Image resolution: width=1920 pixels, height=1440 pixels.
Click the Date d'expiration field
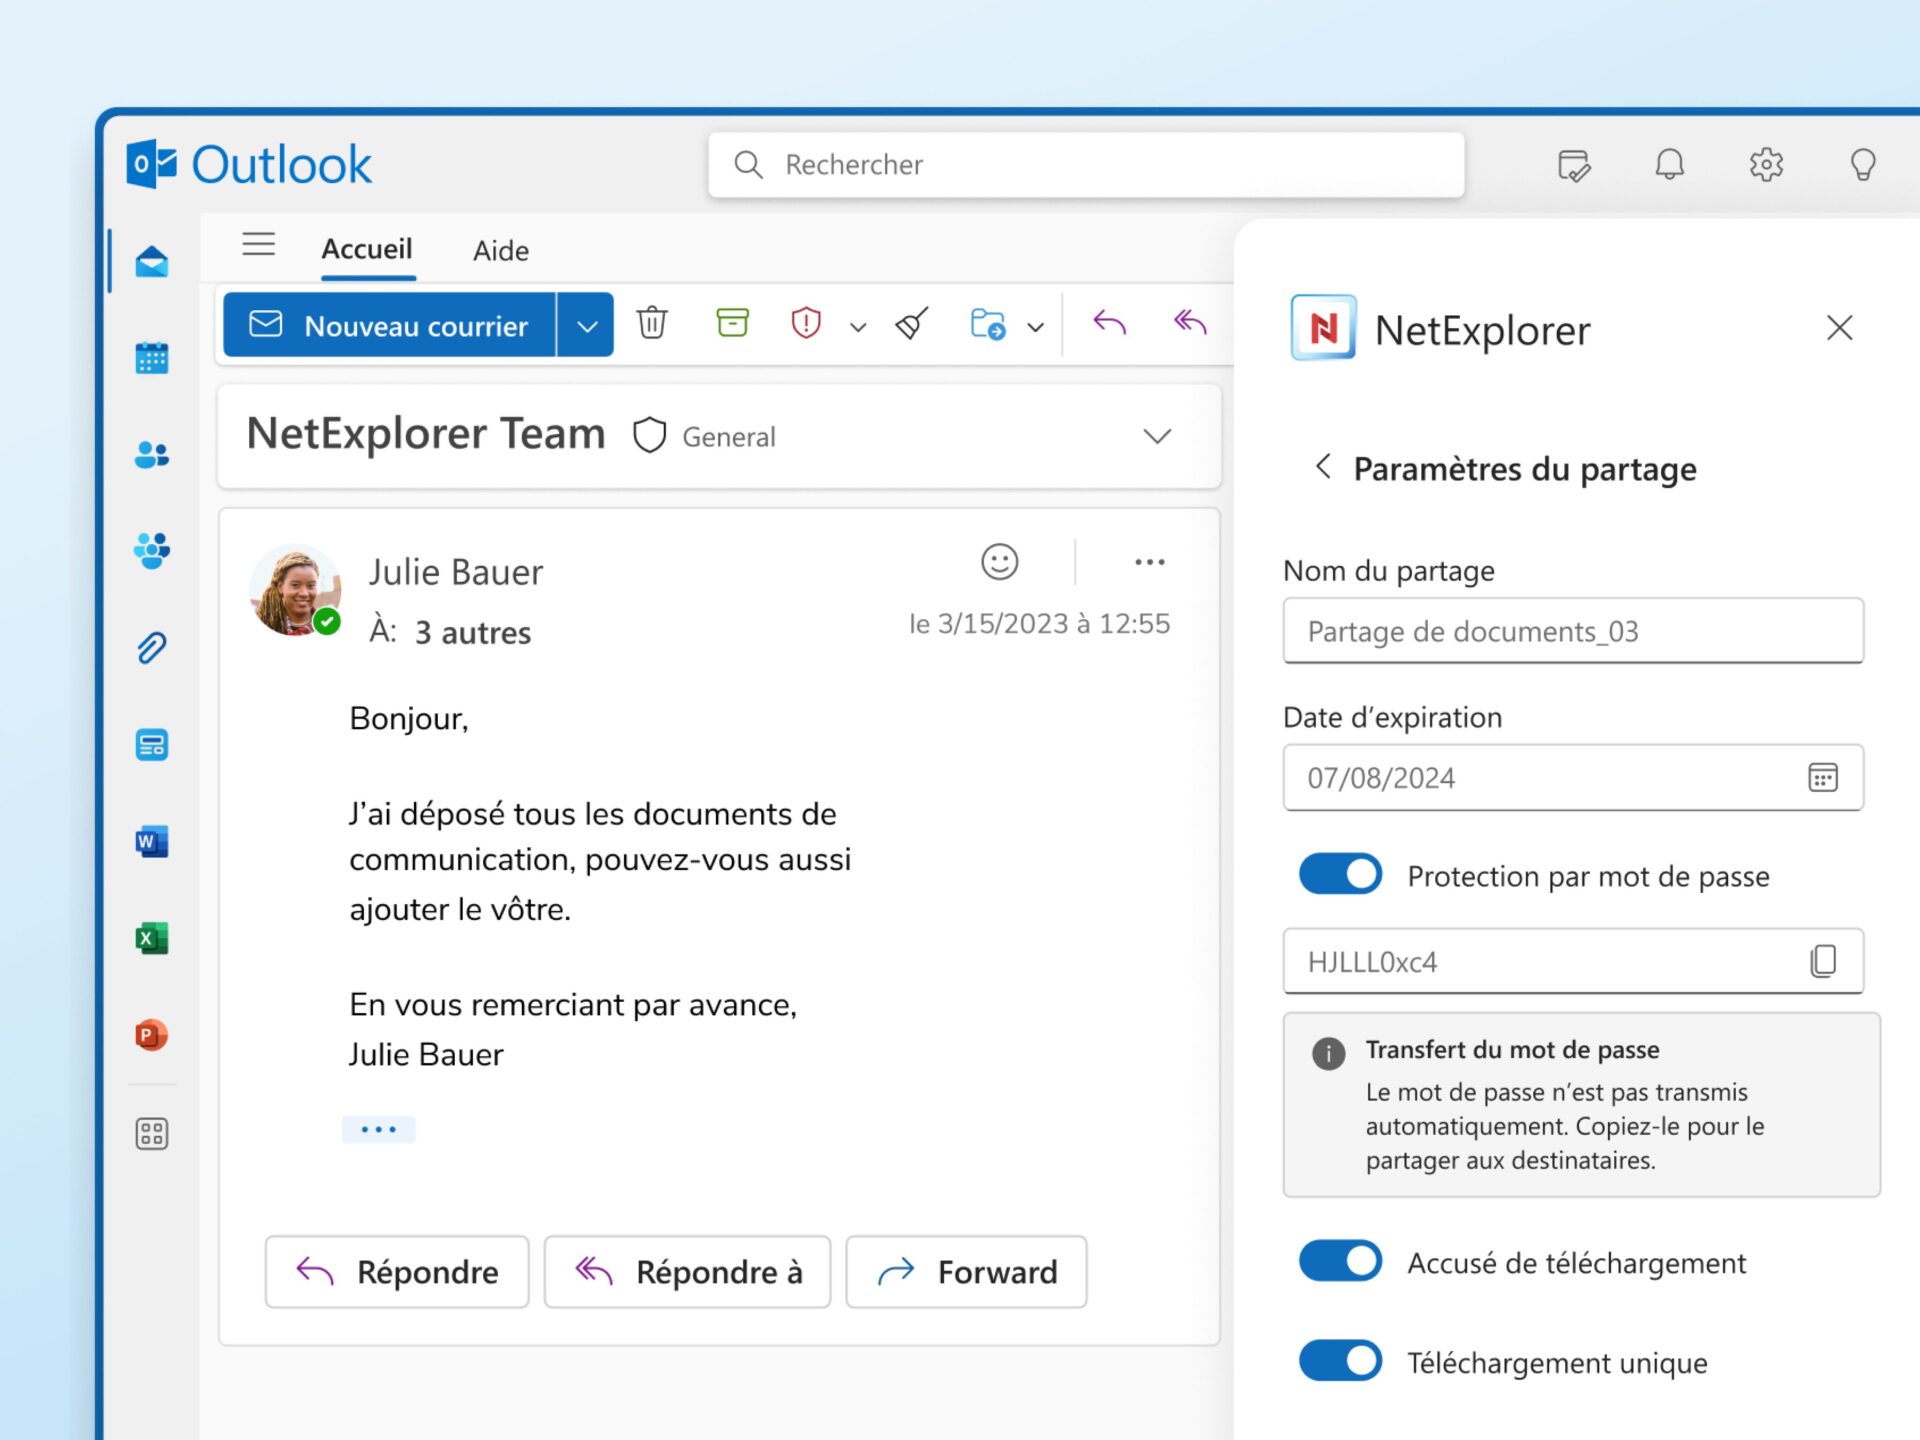point(1573,777)
